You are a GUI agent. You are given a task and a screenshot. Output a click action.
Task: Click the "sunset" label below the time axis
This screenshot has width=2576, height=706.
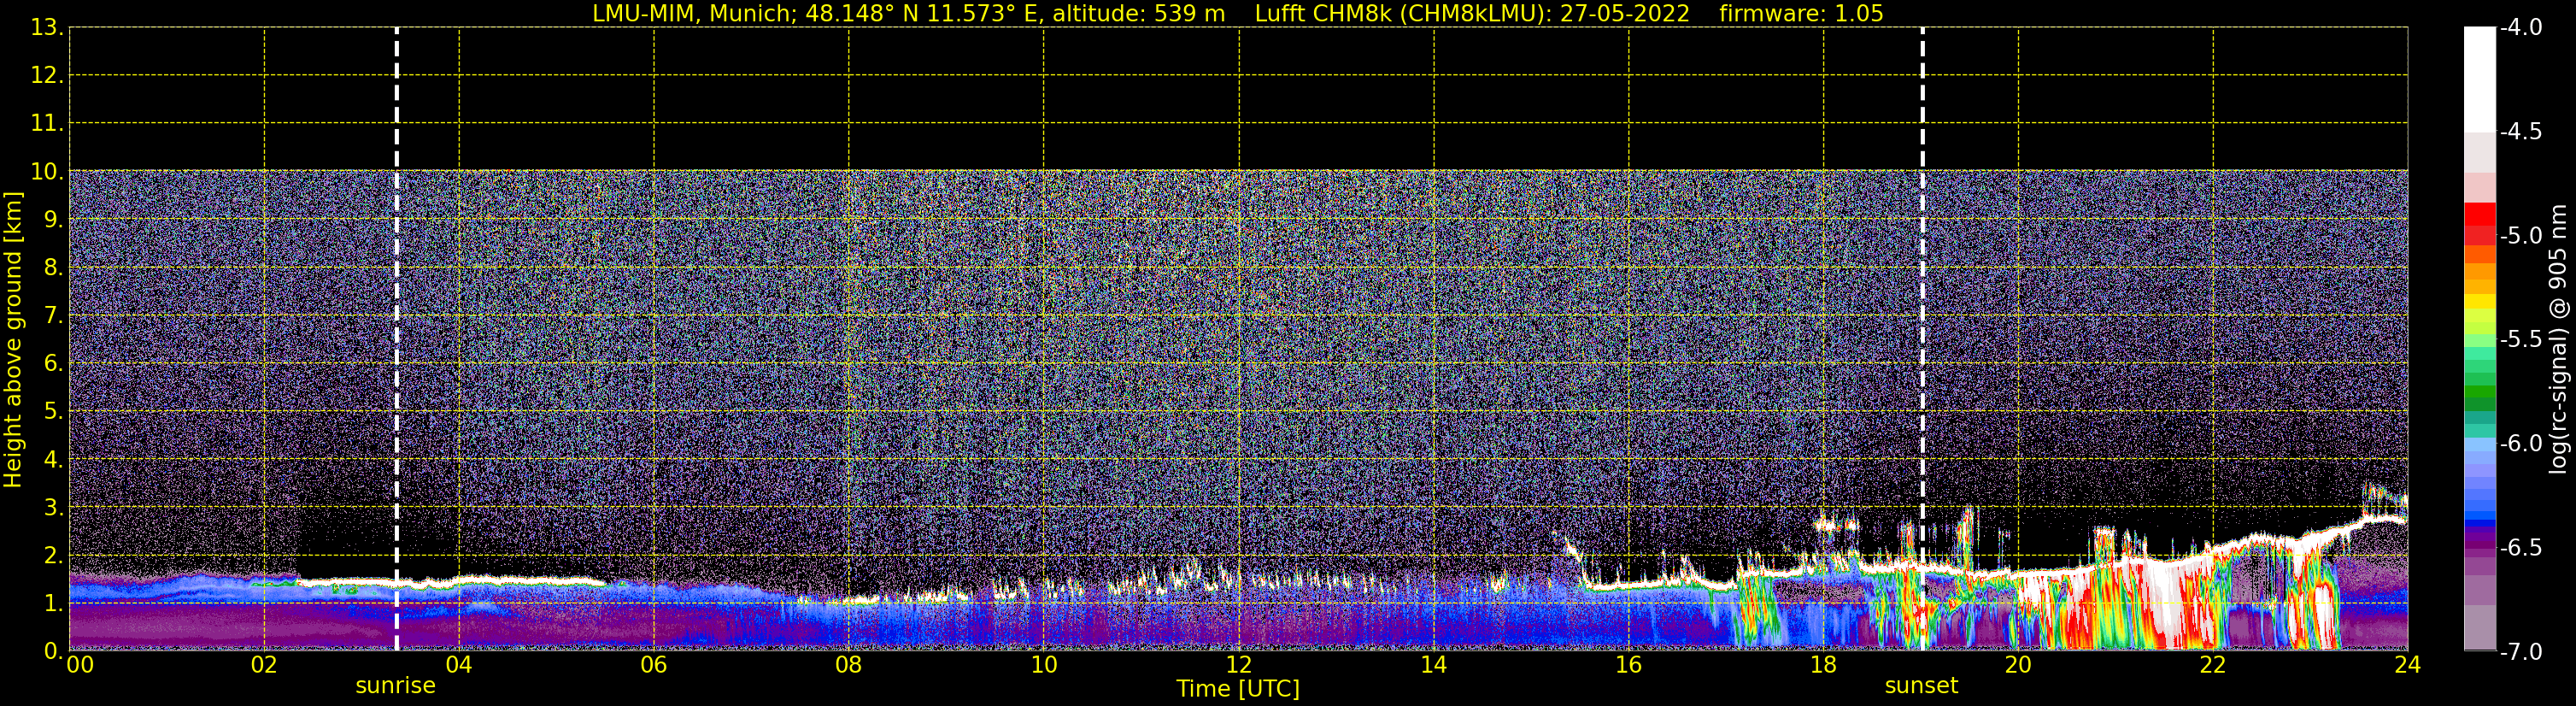pos(1921,686)
